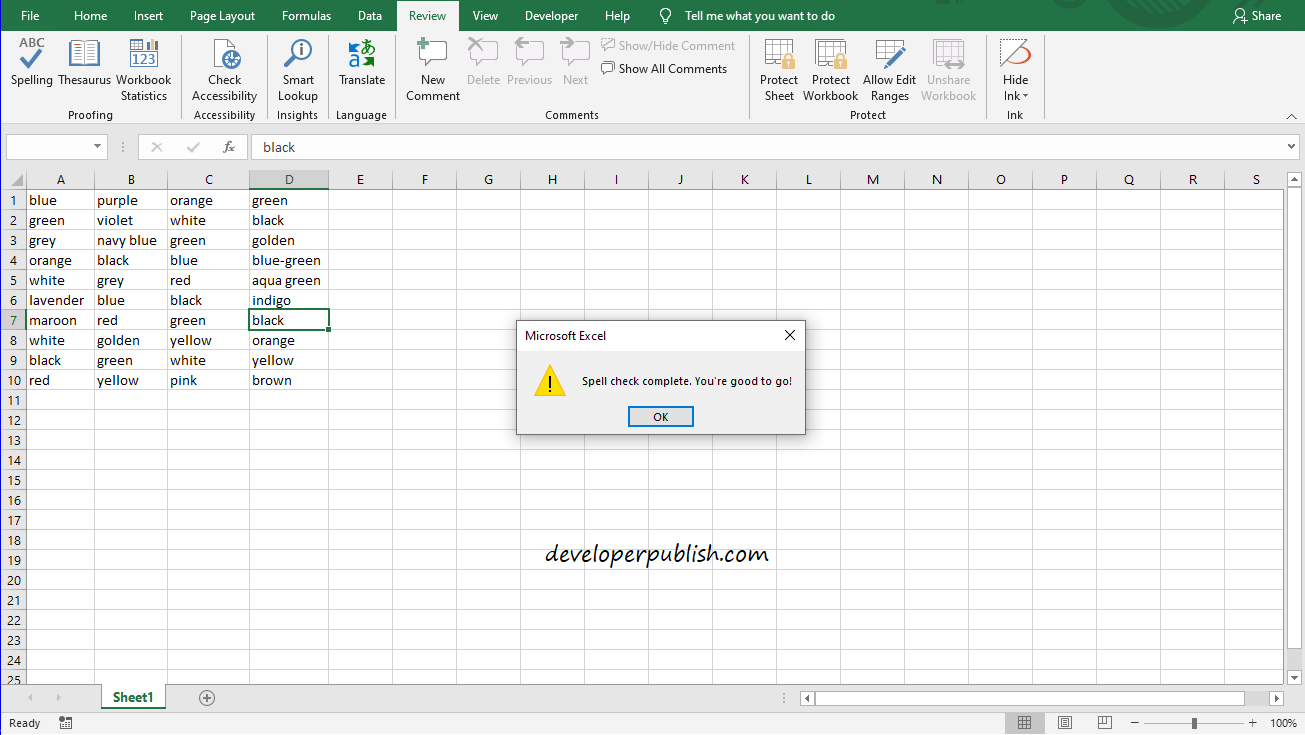Open Protect Sheet settings

click(779, 70)
